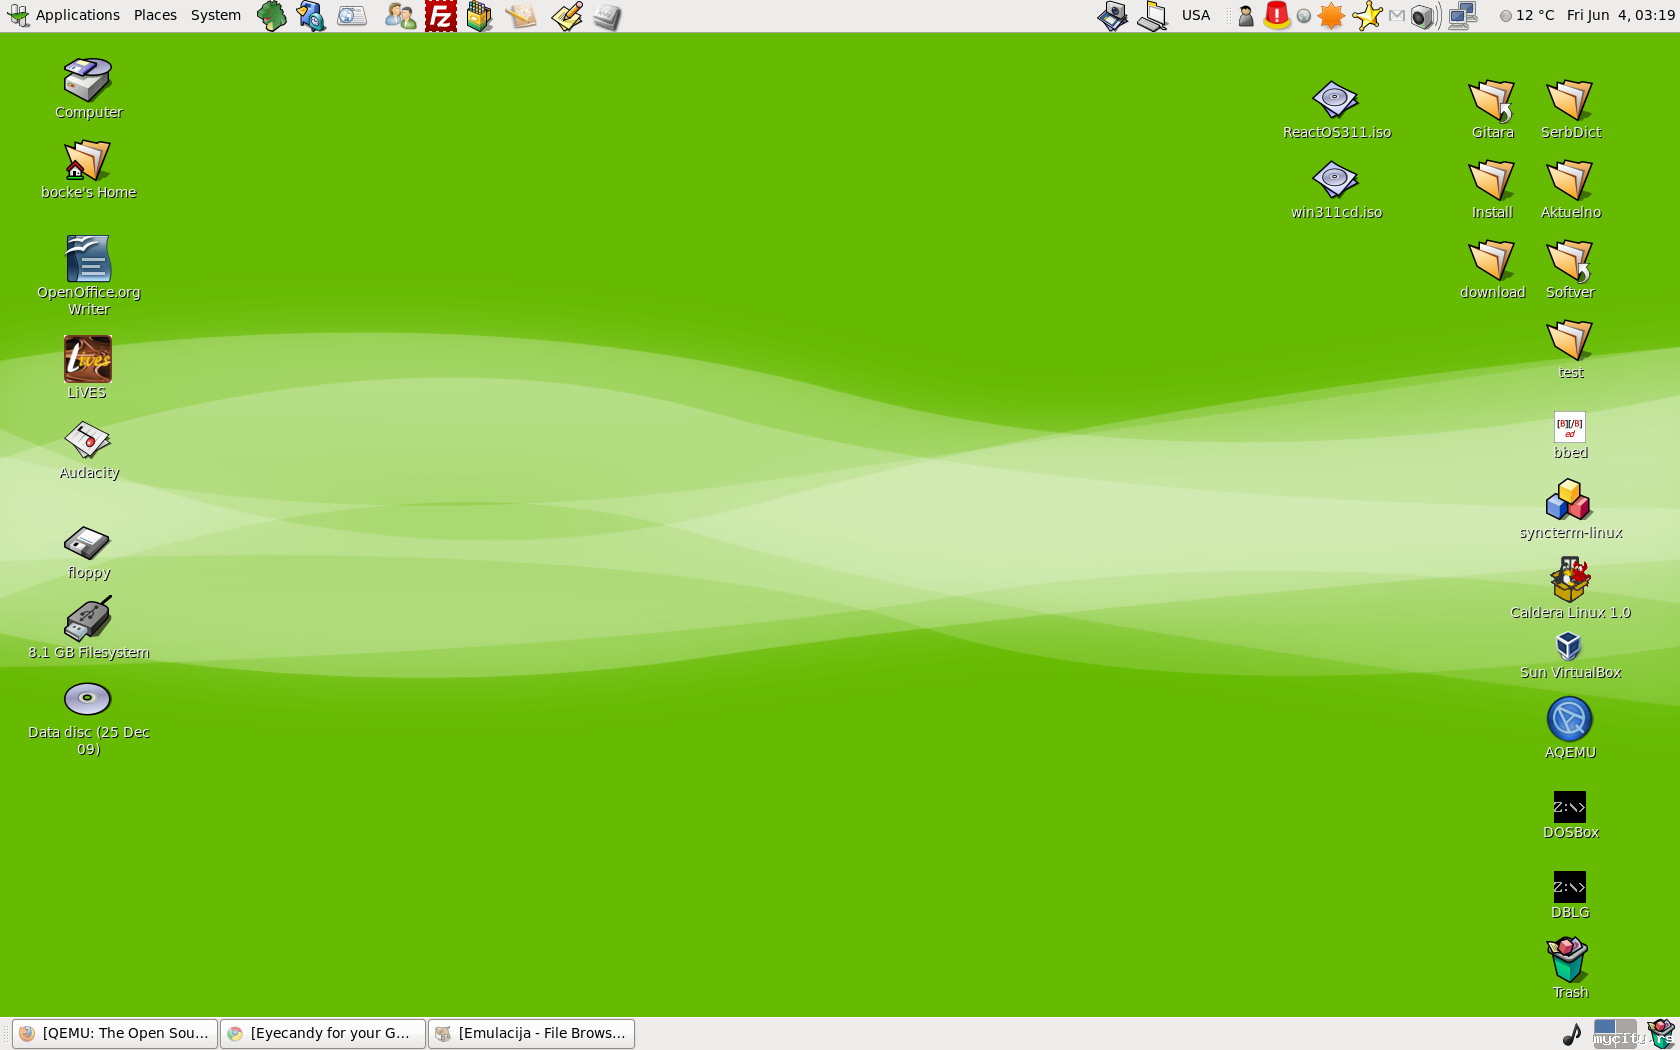1680x1050 pixels.
Task: Launch FileZilla from the top panel
Action: [440, 16]
